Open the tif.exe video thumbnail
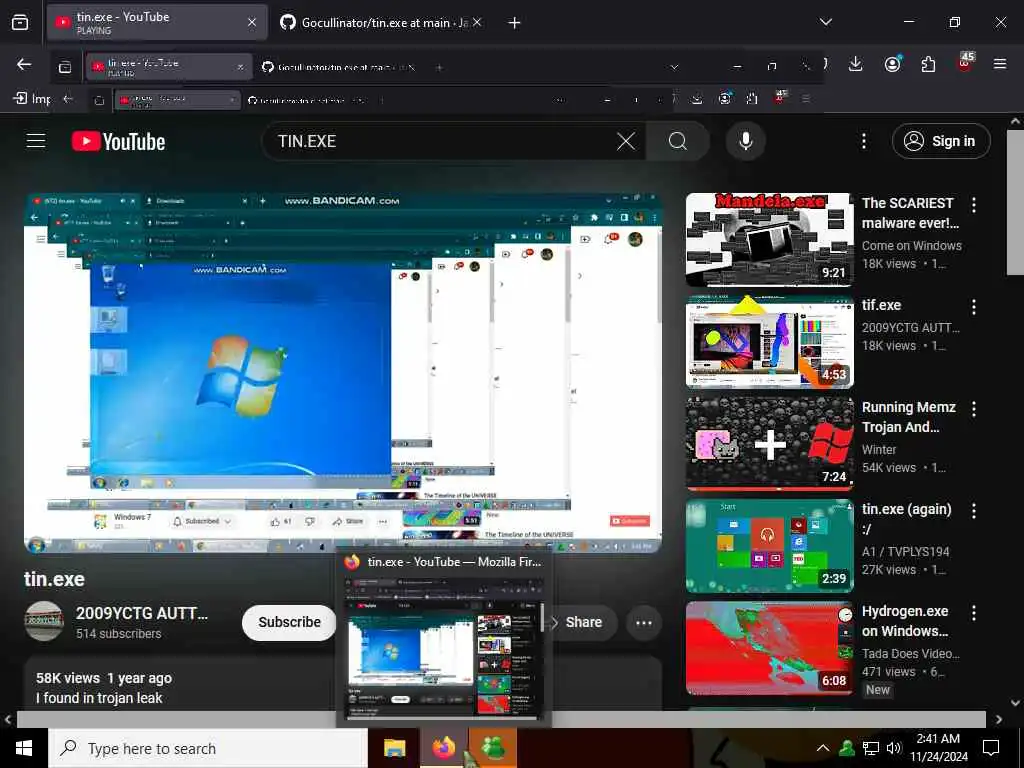The width and height of the screenshot is (1024, 768). pos(769,342)
